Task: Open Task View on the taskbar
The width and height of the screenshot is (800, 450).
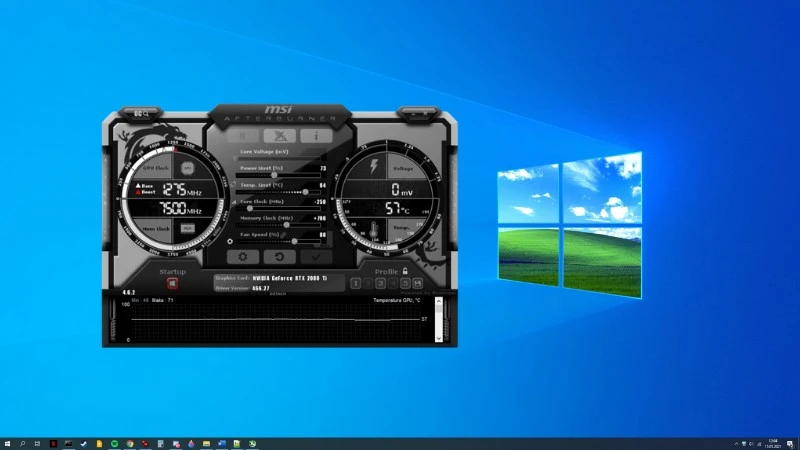Action: coord(37,444)
